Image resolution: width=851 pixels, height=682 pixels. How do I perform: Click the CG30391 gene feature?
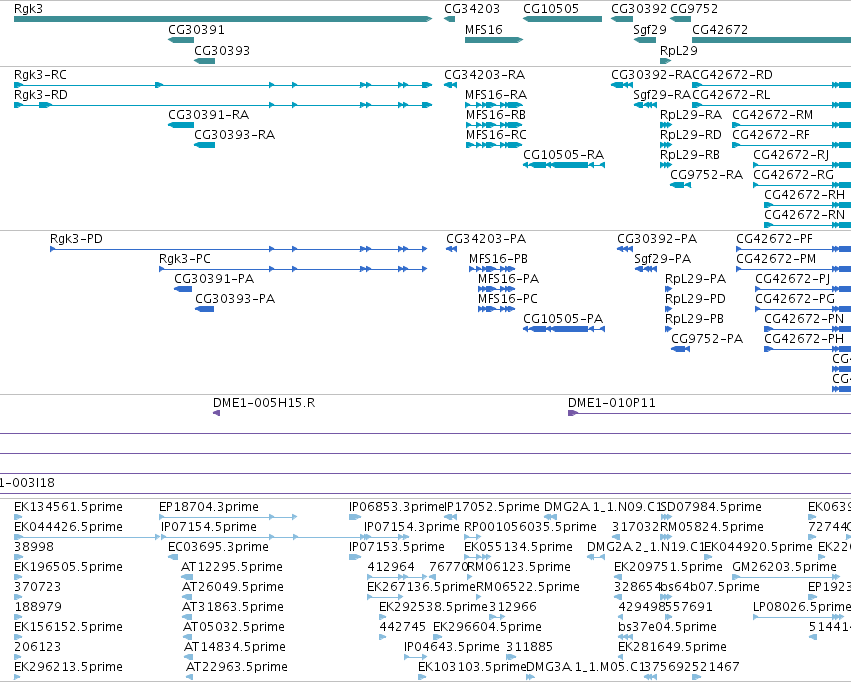tap(181, 40)
